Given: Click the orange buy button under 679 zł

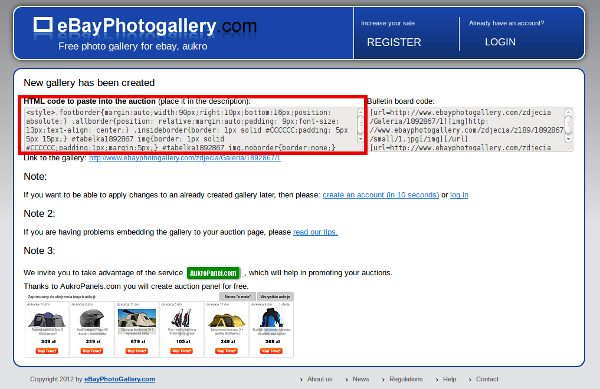Looking at the screenshot, I should tap(137, 351).
